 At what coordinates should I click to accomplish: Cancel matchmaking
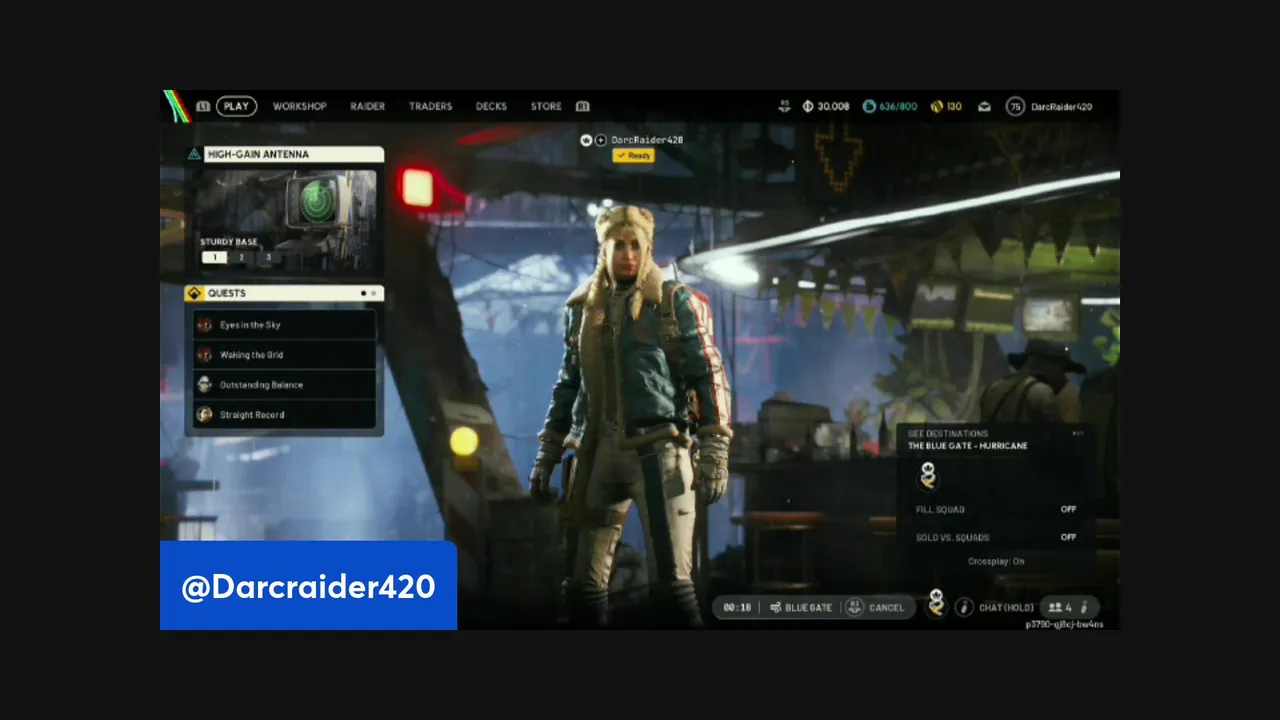886,608
